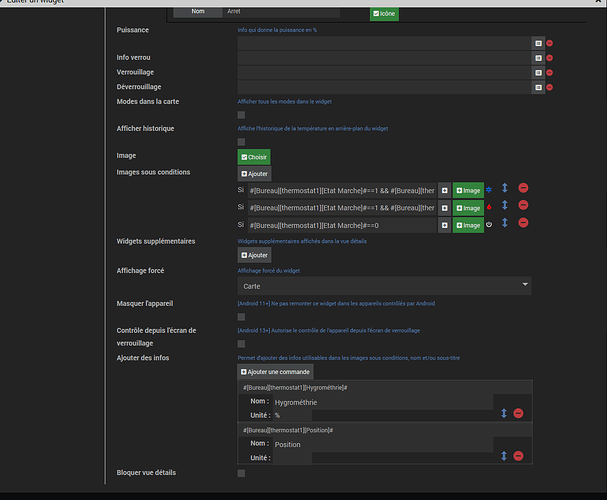Insert a command into the second condition
The height and width of the screenshot is (500, 607).
(444, 207)
